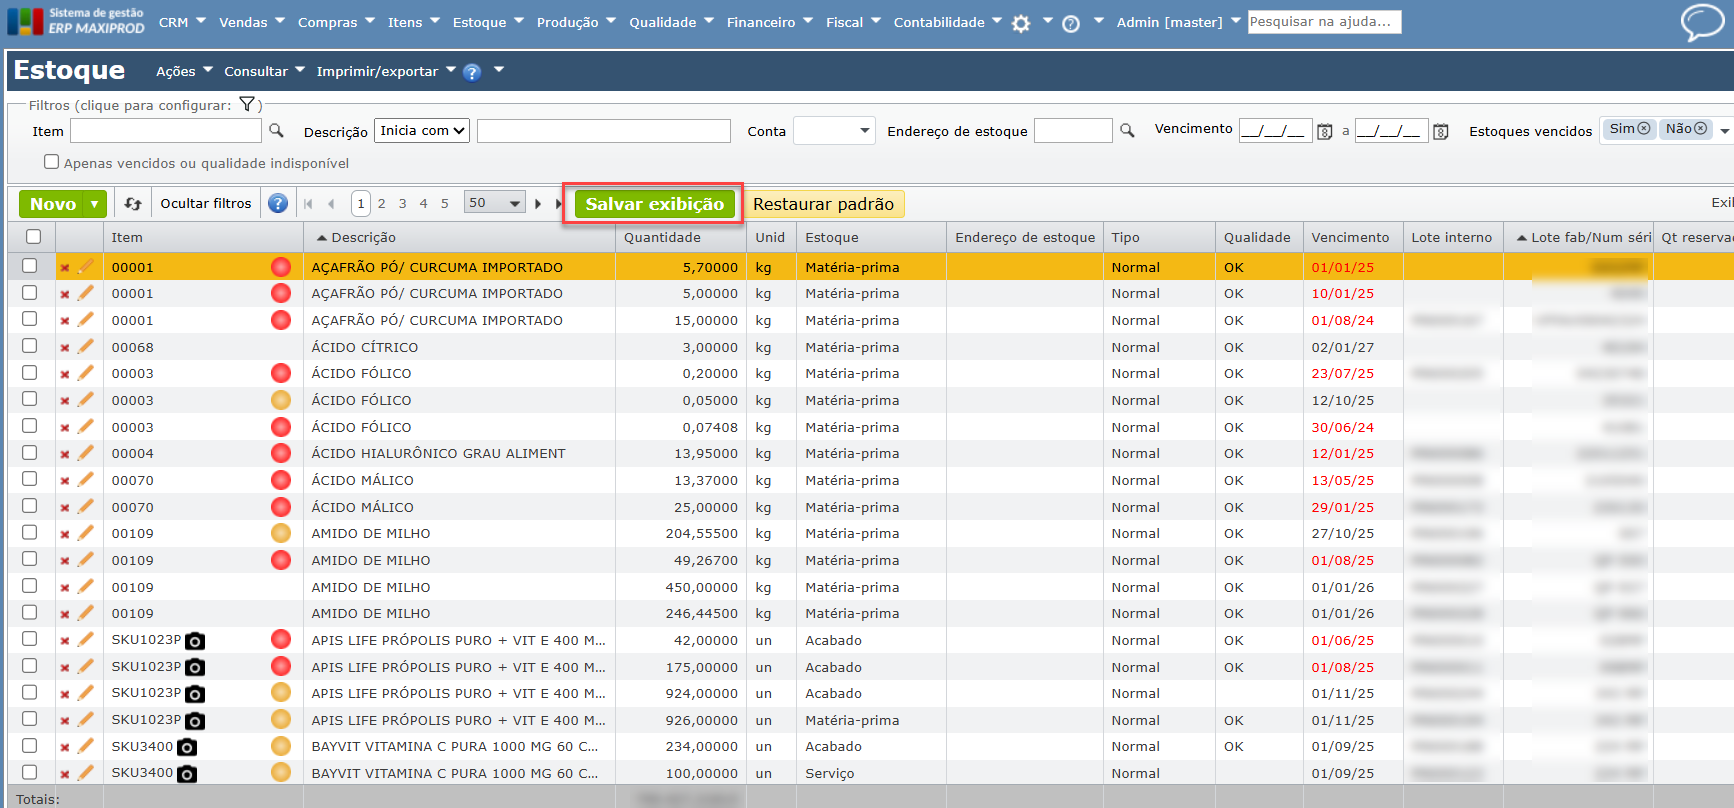Screen dimensions: 1734x808
Task: Click camera icon on first SKU1023P row
Action: pyautogui.click(x=195, y=641)
